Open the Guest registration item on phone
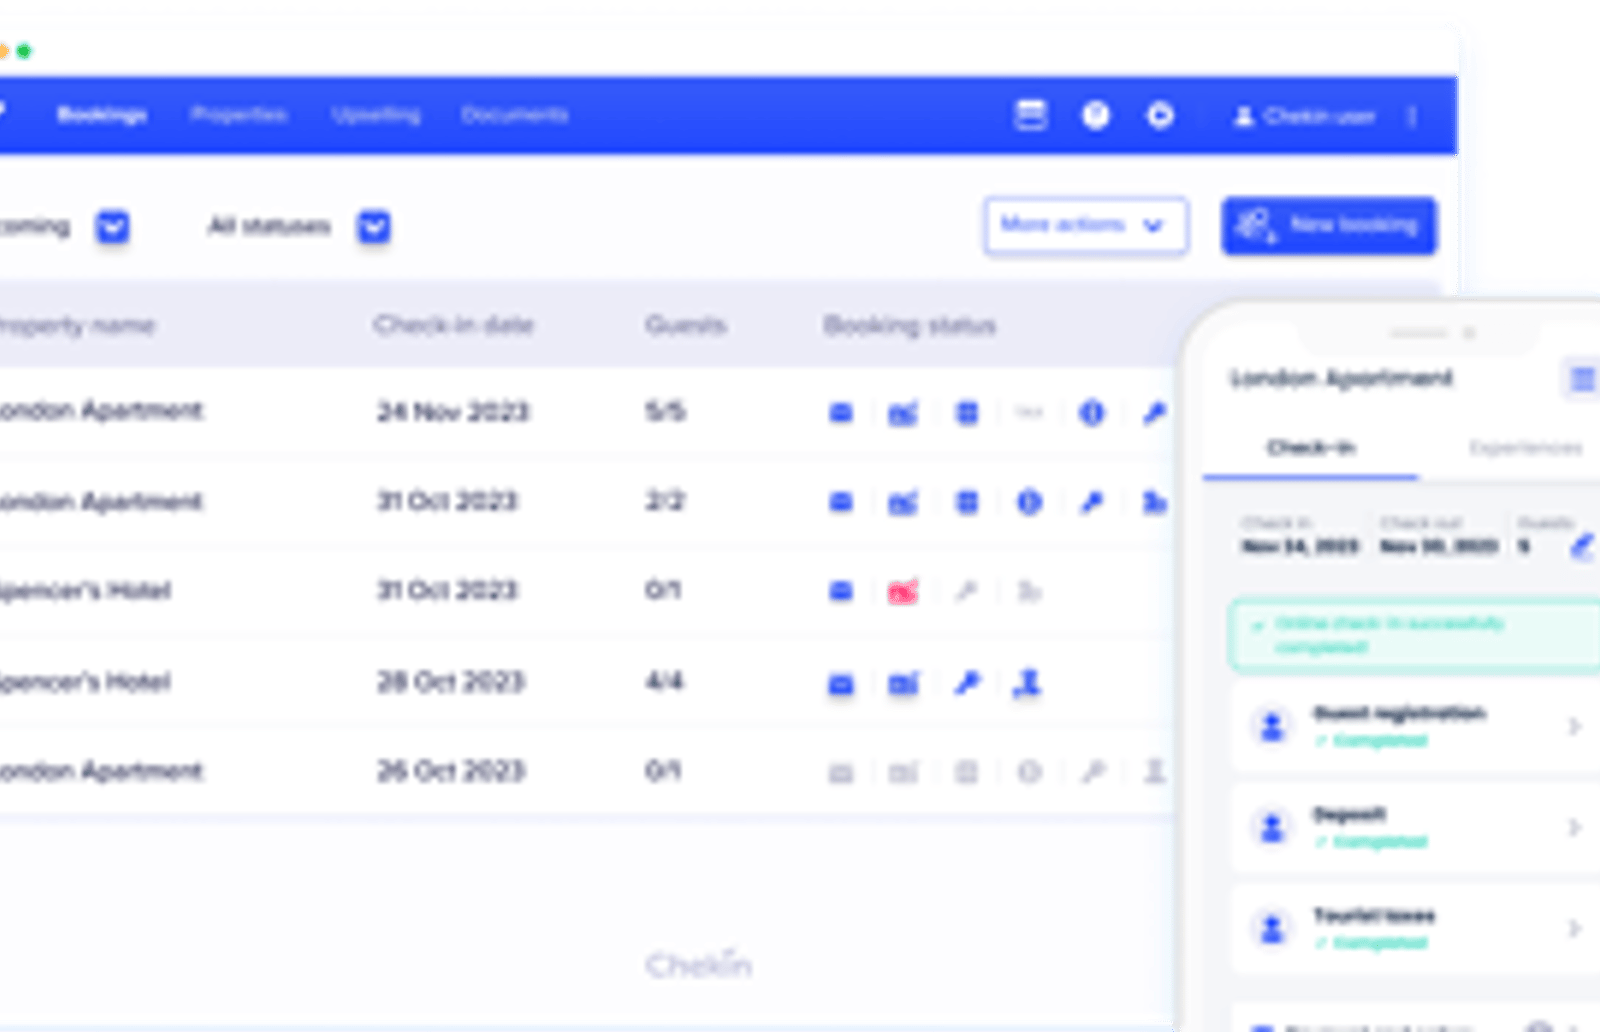The image size is (1600, 1032). [1415, 727]
